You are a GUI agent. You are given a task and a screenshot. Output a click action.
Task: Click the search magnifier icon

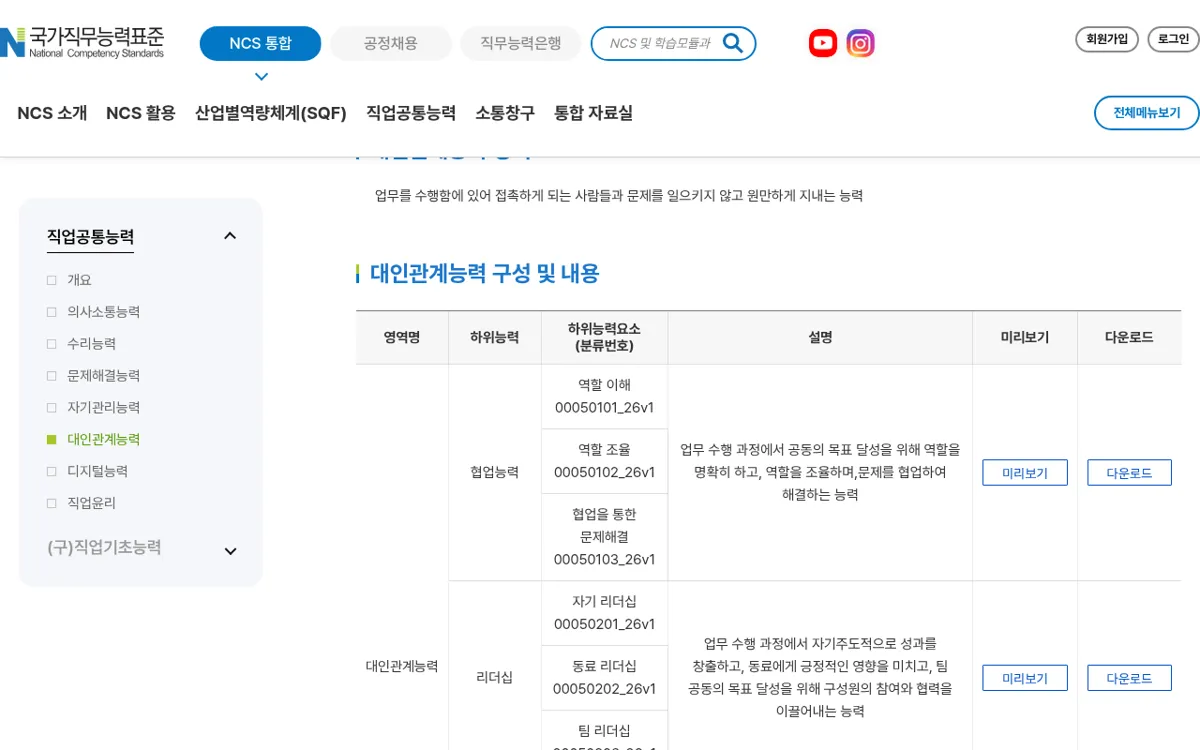click(733, 43)
